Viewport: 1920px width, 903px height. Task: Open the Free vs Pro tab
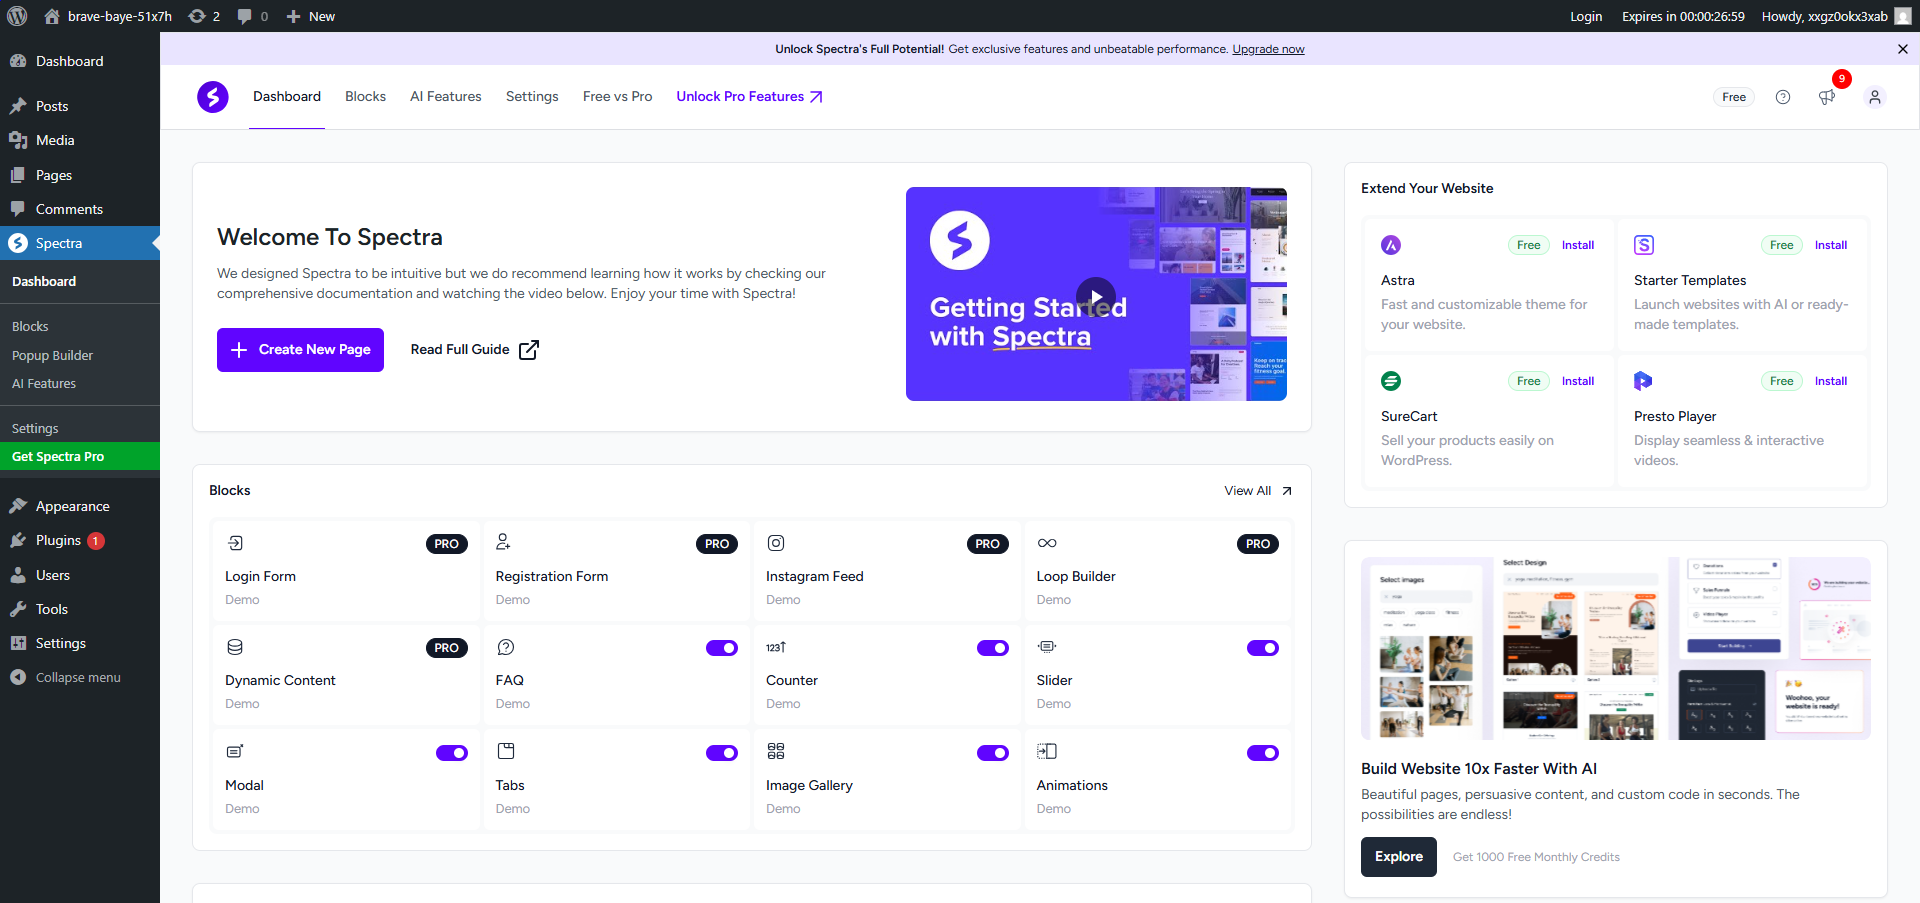pos(617,97)
